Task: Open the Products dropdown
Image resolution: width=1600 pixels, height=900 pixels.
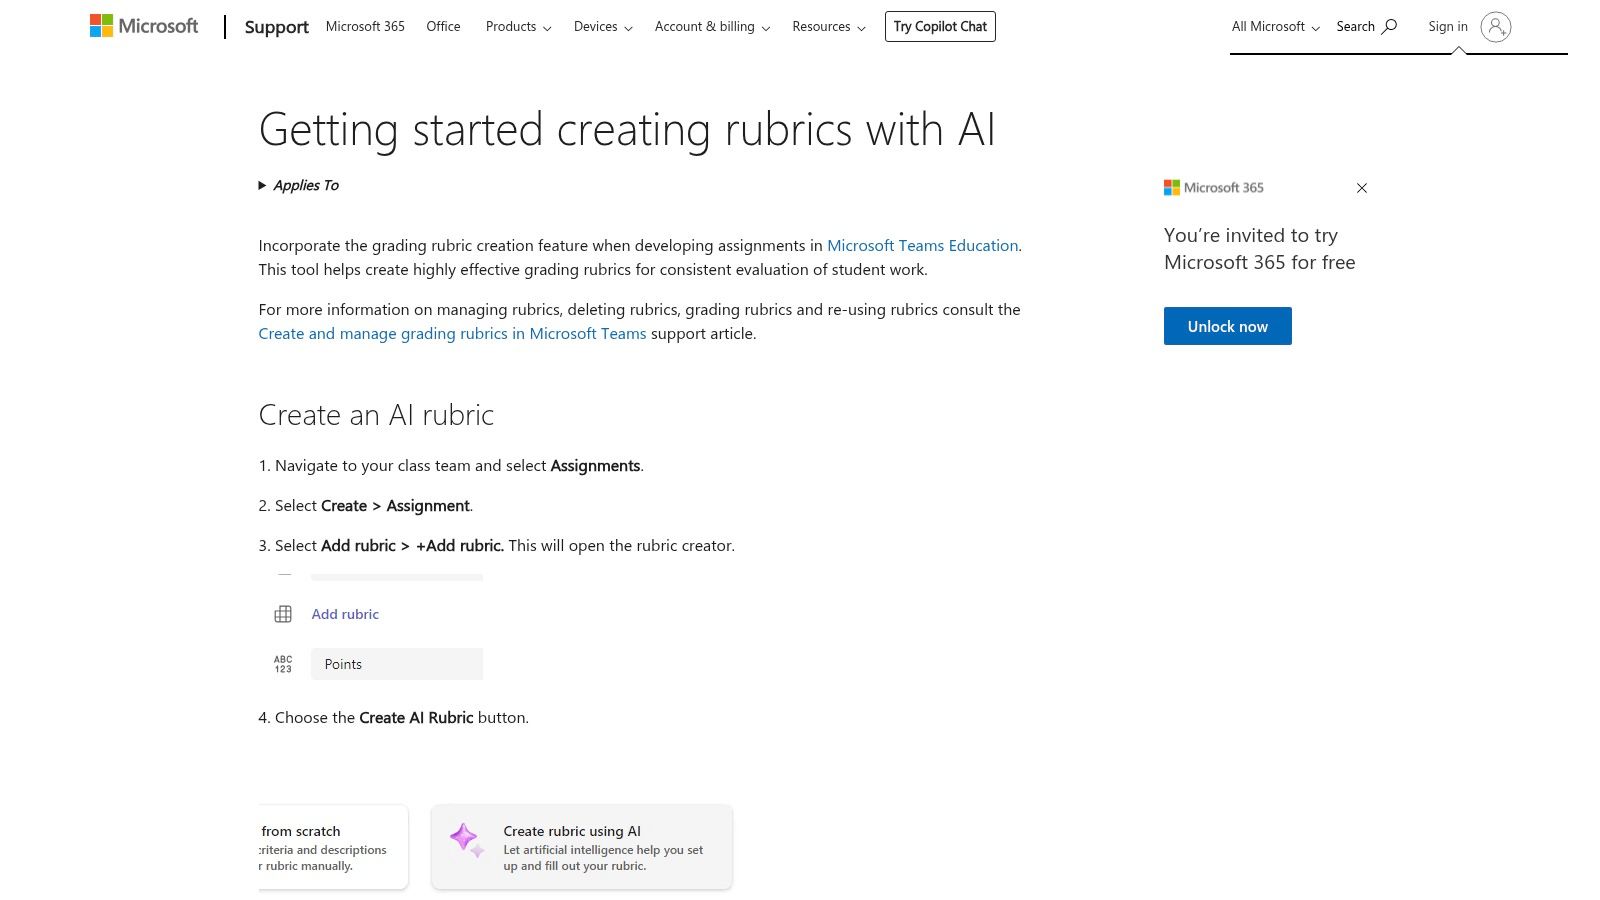Action: coord(517,27)
